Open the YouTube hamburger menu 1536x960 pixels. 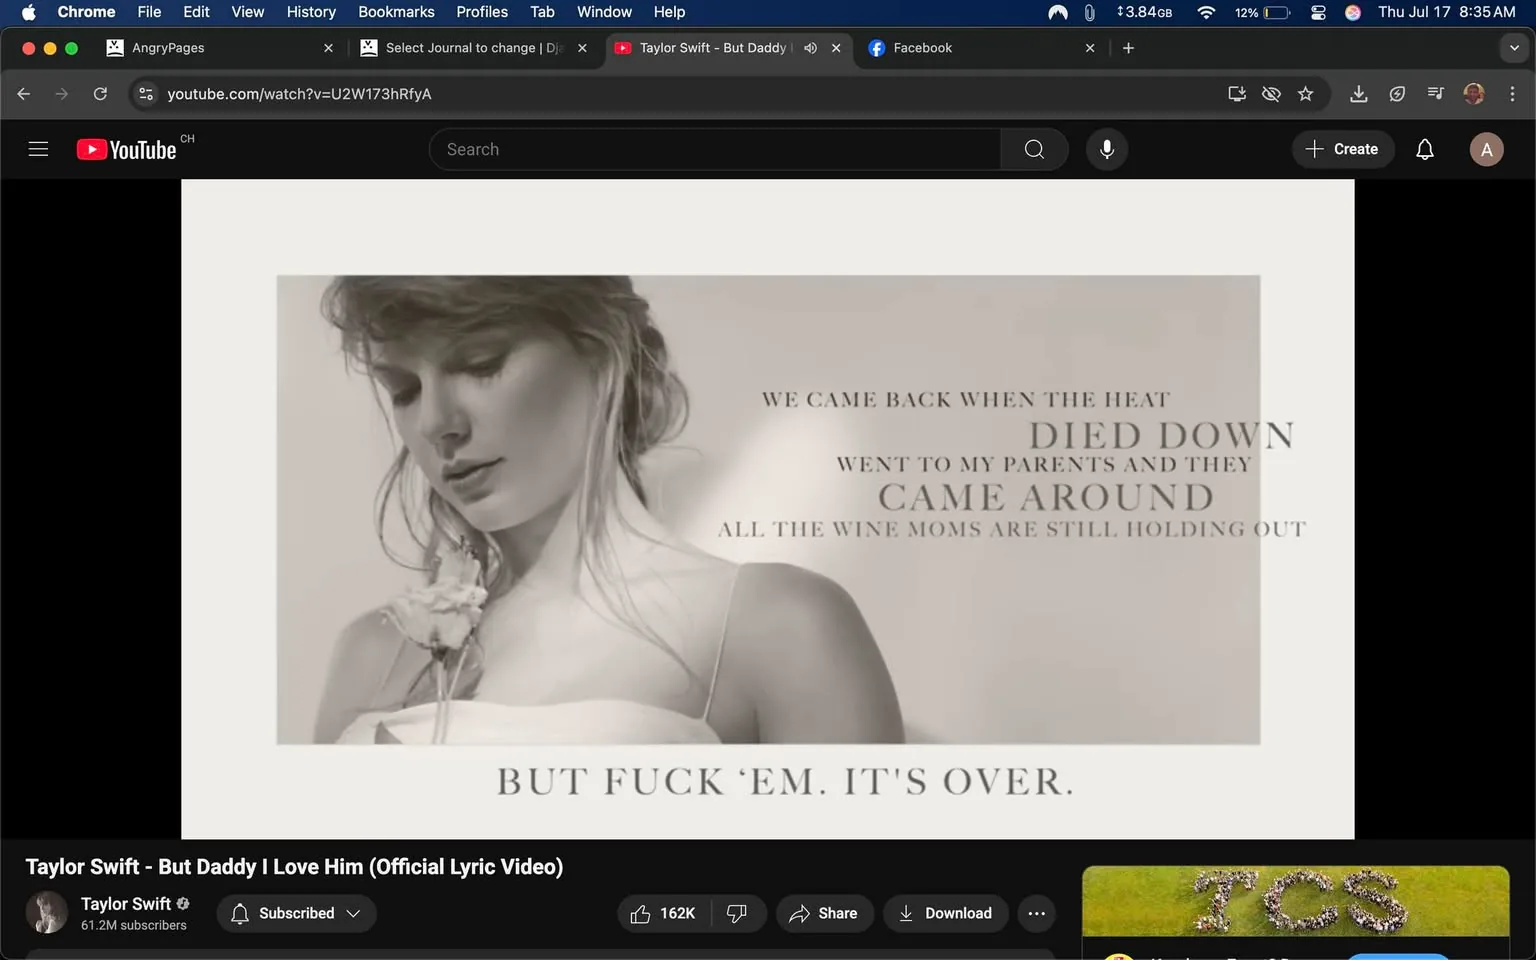(38, 148)
